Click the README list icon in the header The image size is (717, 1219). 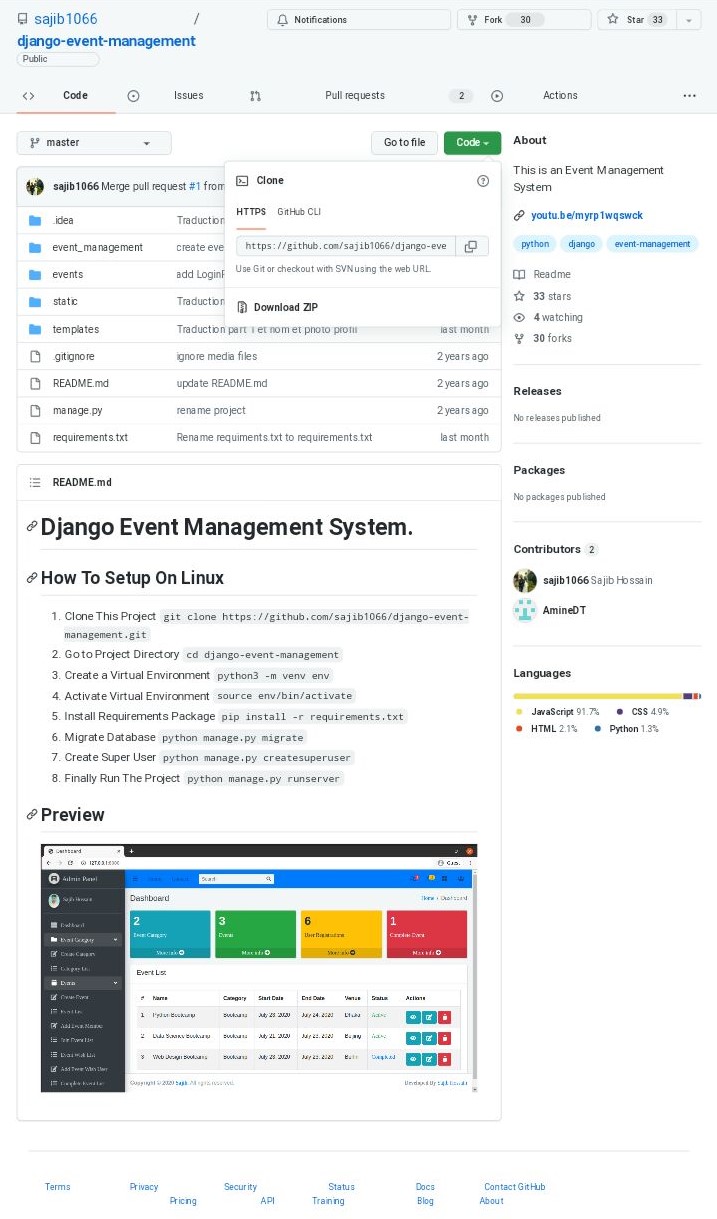click(34, 482)
